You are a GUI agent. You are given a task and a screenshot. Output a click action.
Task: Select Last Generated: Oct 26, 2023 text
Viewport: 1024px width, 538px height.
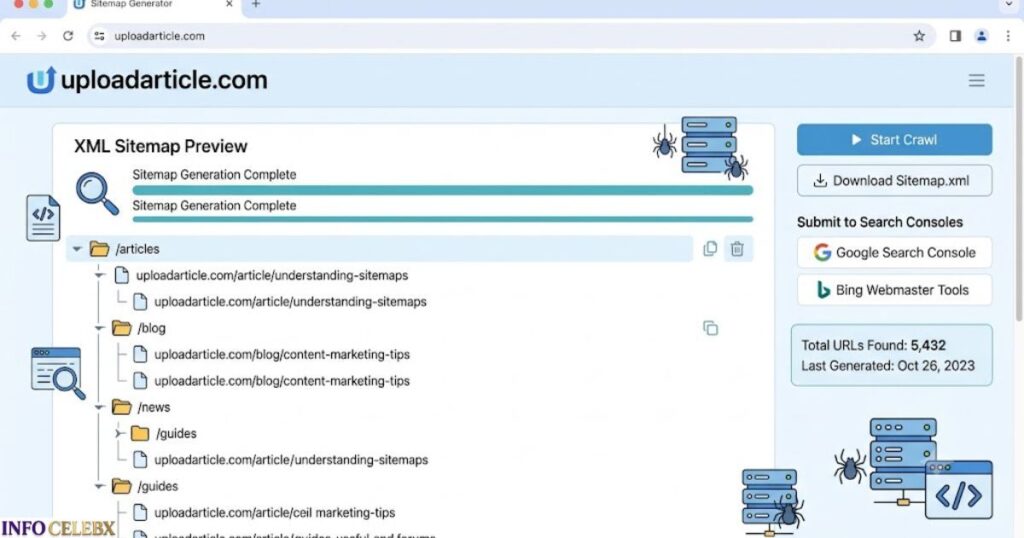(x=888, y=366)
